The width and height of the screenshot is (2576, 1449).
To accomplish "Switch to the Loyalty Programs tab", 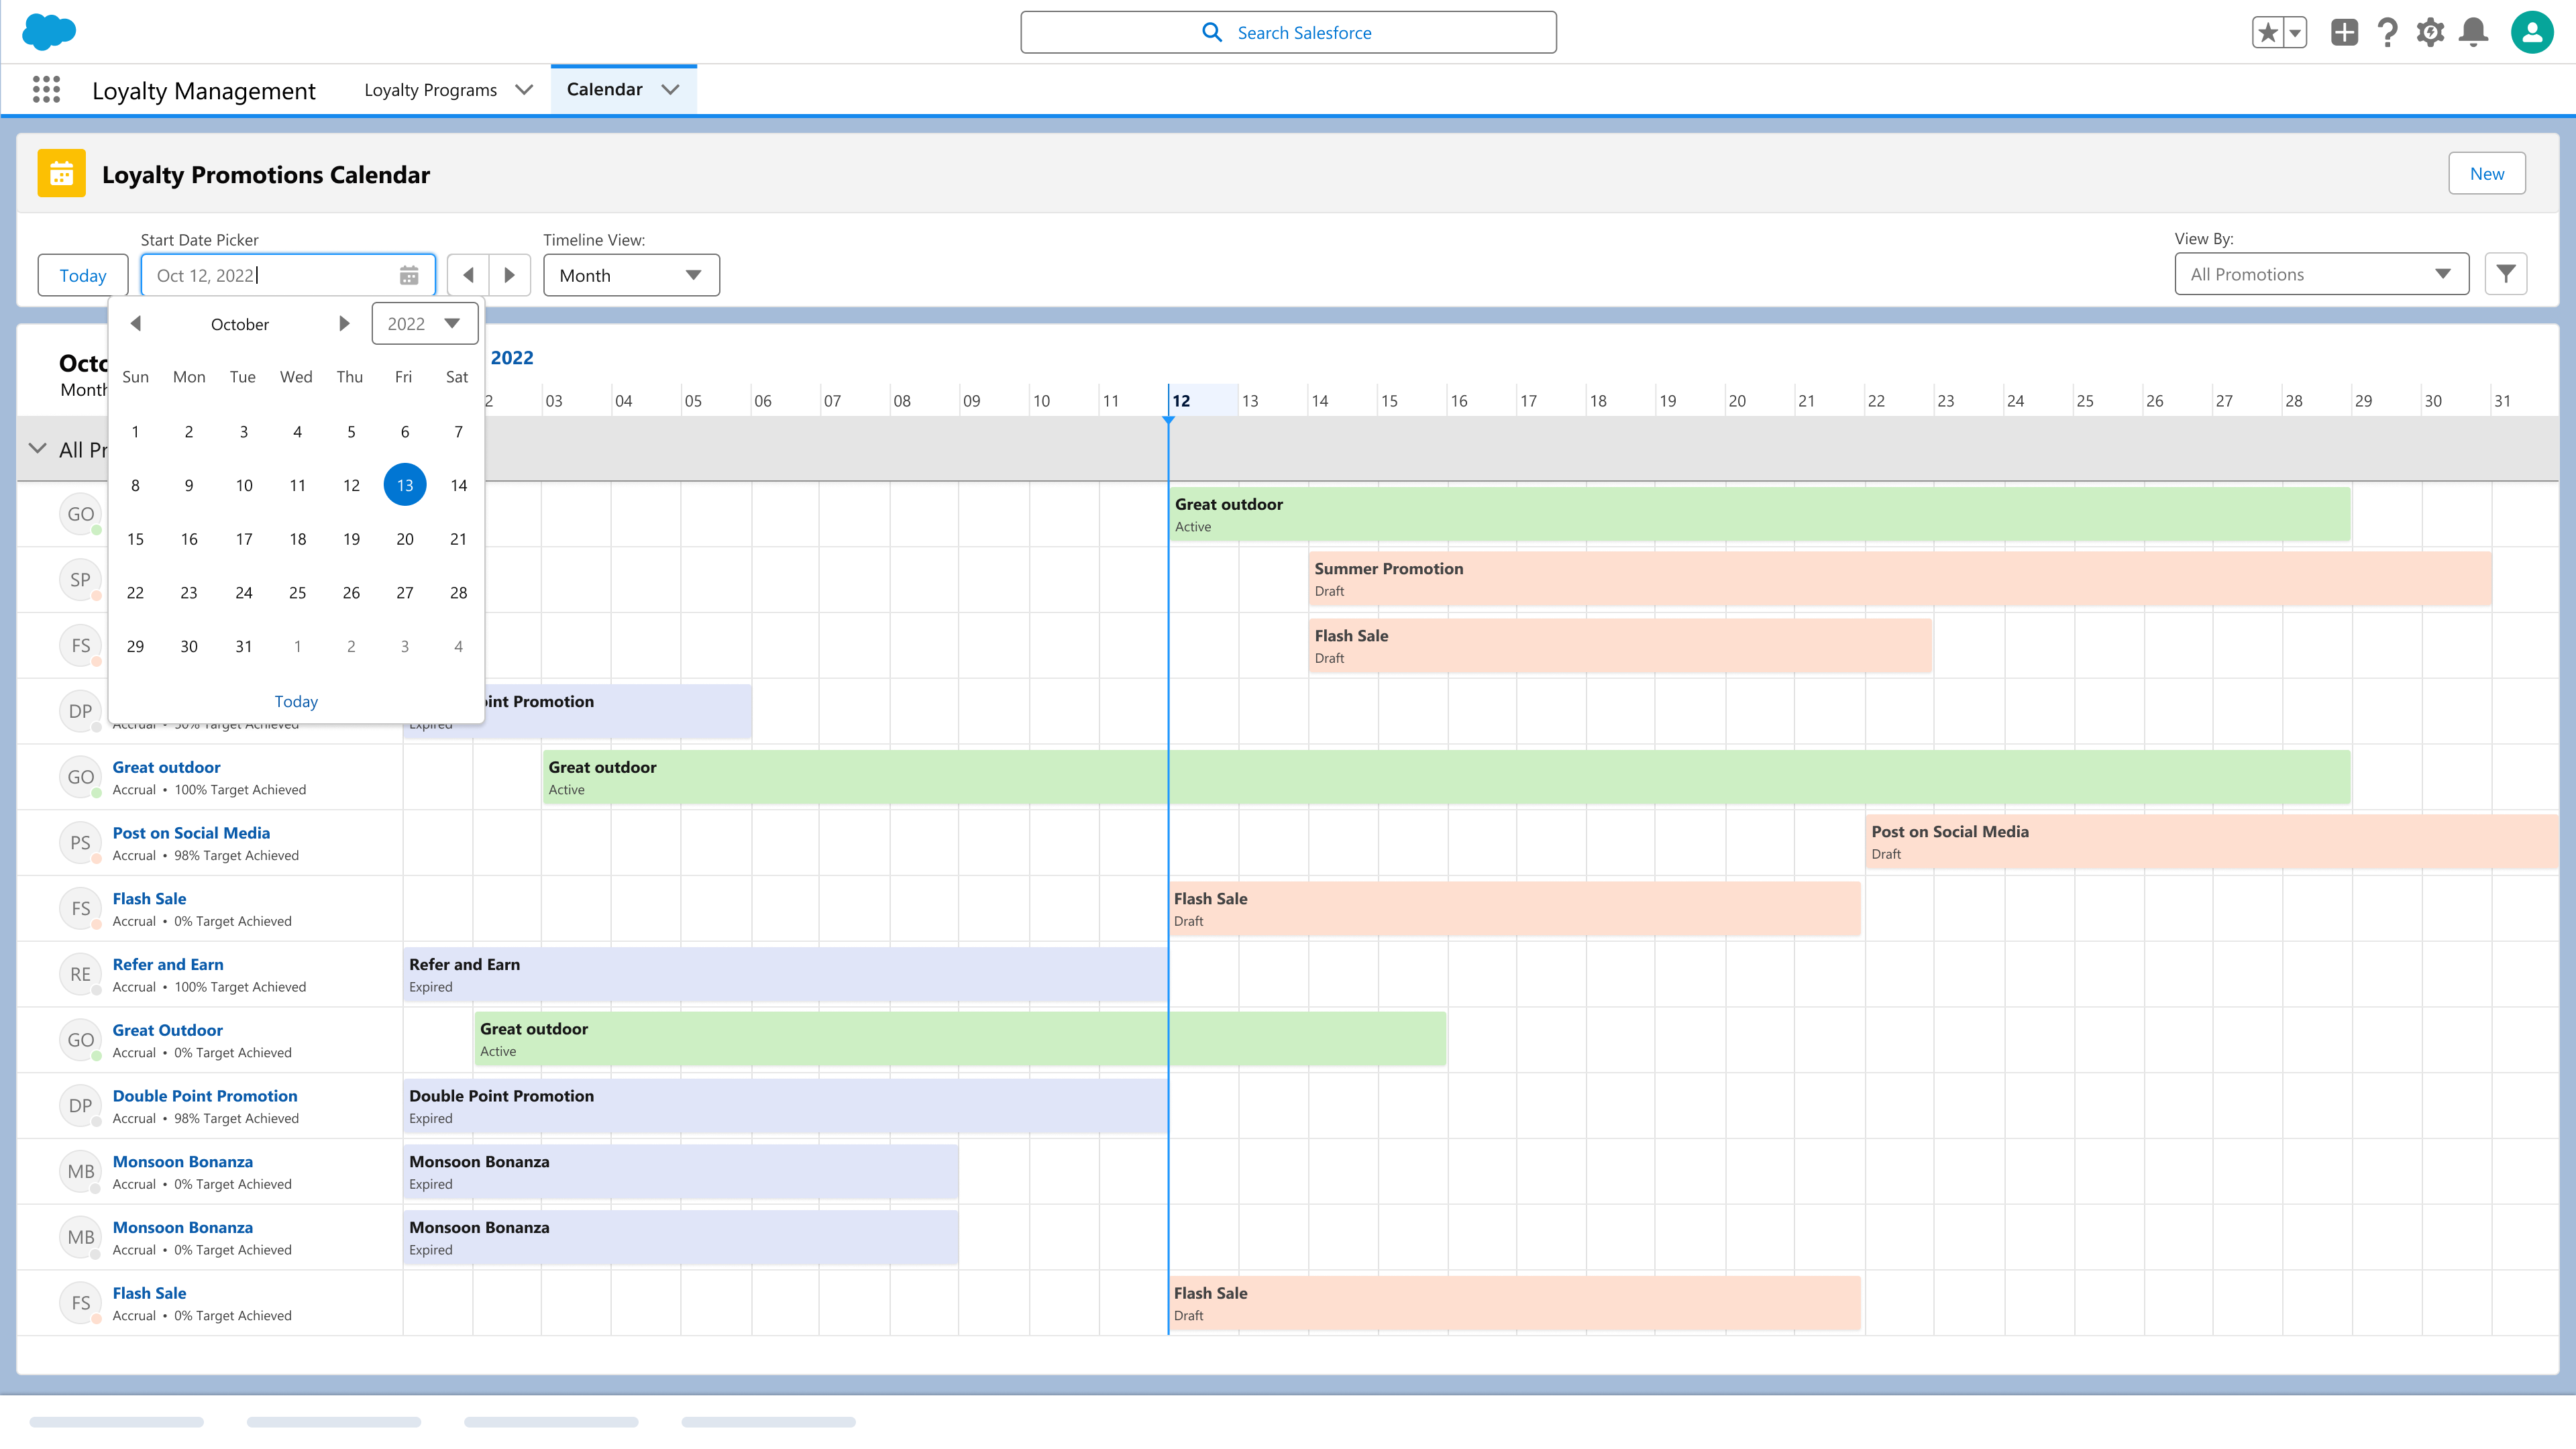I will 431,90.
